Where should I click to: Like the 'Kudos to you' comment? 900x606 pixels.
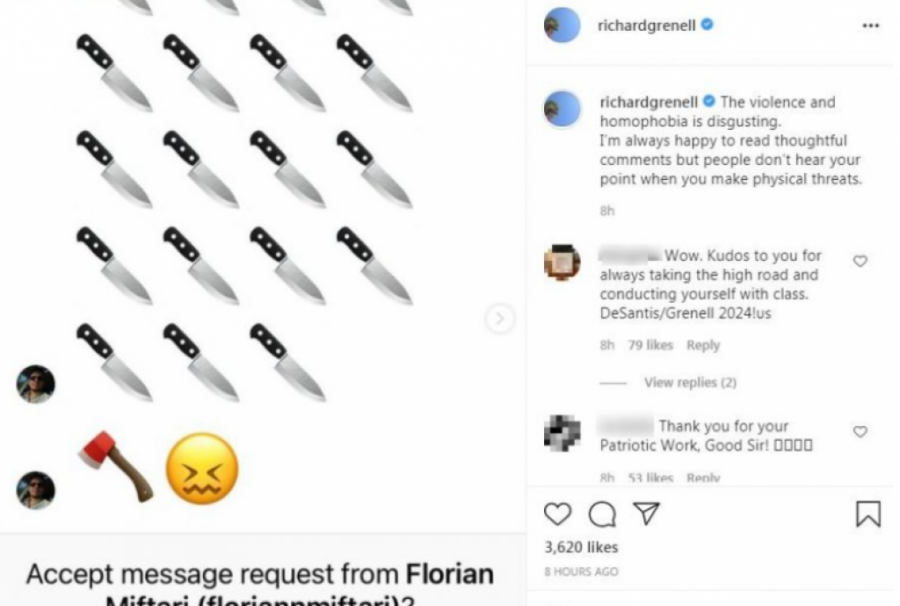(859, 261)
